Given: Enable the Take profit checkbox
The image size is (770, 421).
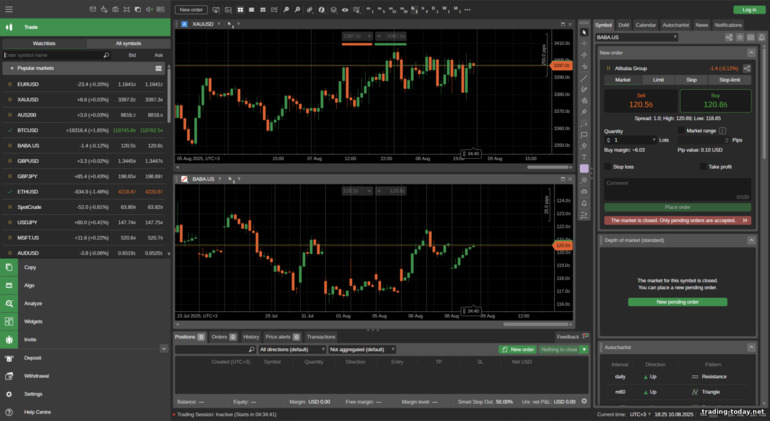Looking at the screenshot, I should point(703,167).
